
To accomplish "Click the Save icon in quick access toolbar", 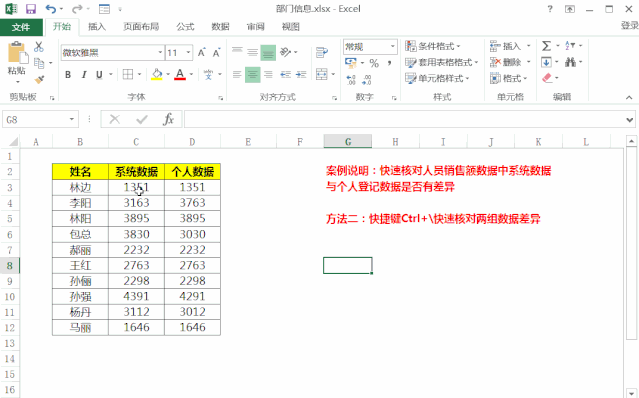I will pos(31,9).
